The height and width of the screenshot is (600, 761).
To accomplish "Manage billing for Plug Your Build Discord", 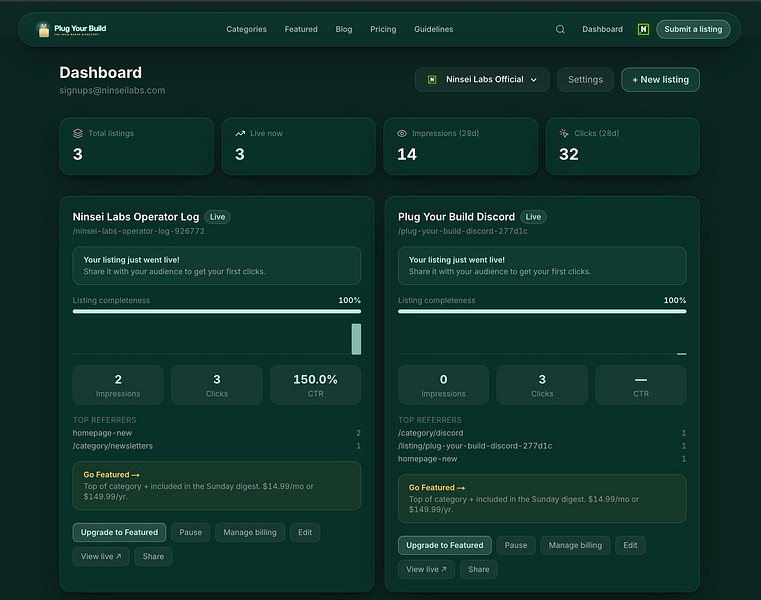I will (575, 545).
